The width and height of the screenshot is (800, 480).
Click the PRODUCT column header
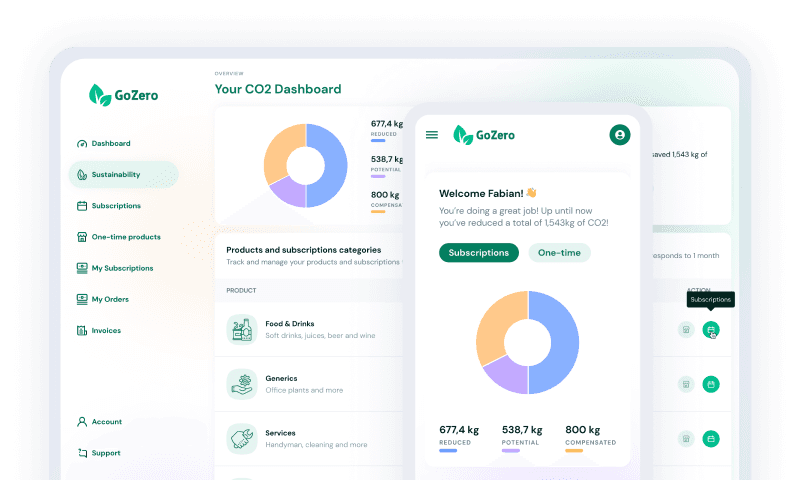[x=241, y=290]
